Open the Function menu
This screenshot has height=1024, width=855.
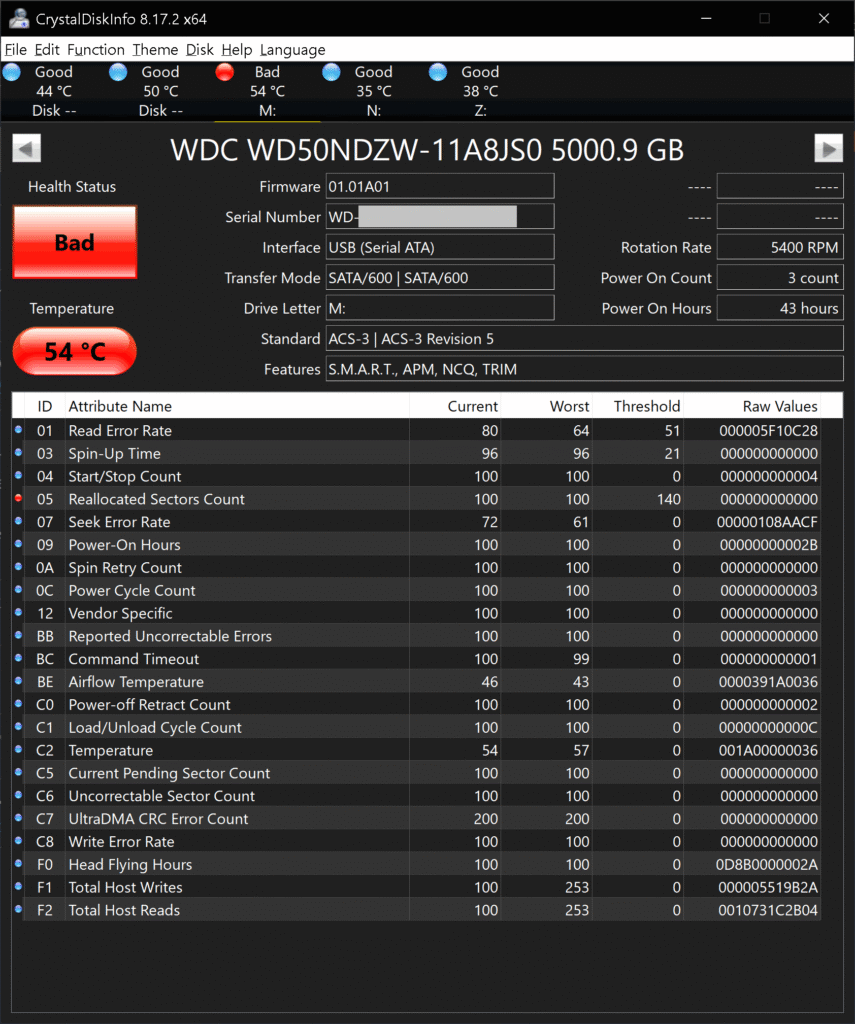[x=96, y=50]
